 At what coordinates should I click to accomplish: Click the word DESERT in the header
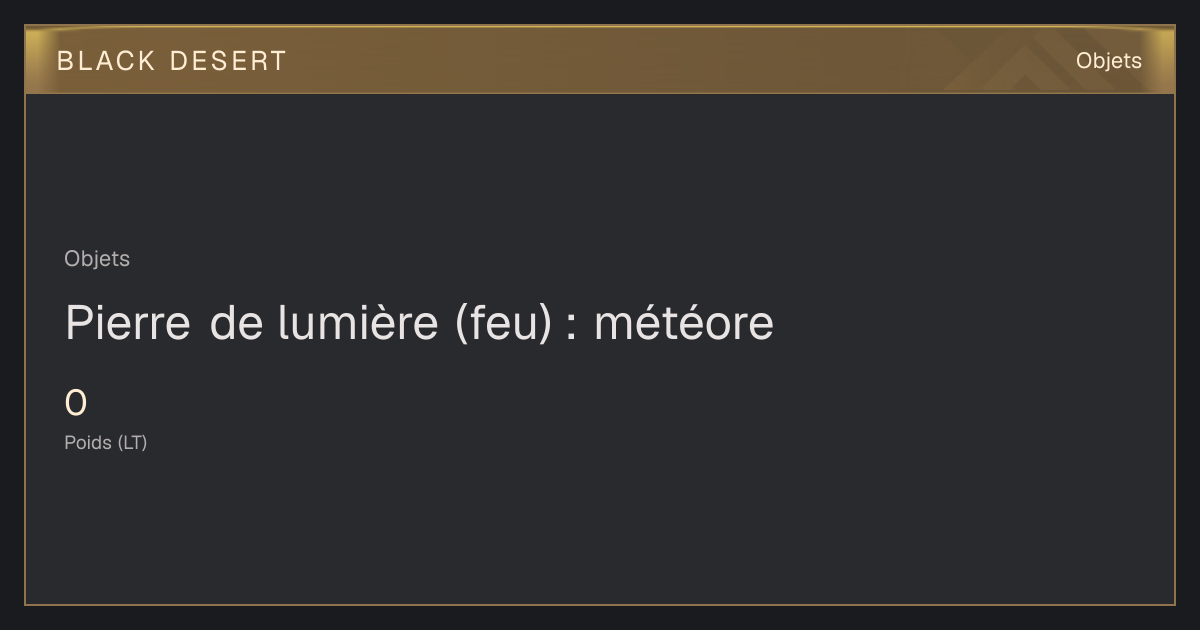(x=229, y=61)
